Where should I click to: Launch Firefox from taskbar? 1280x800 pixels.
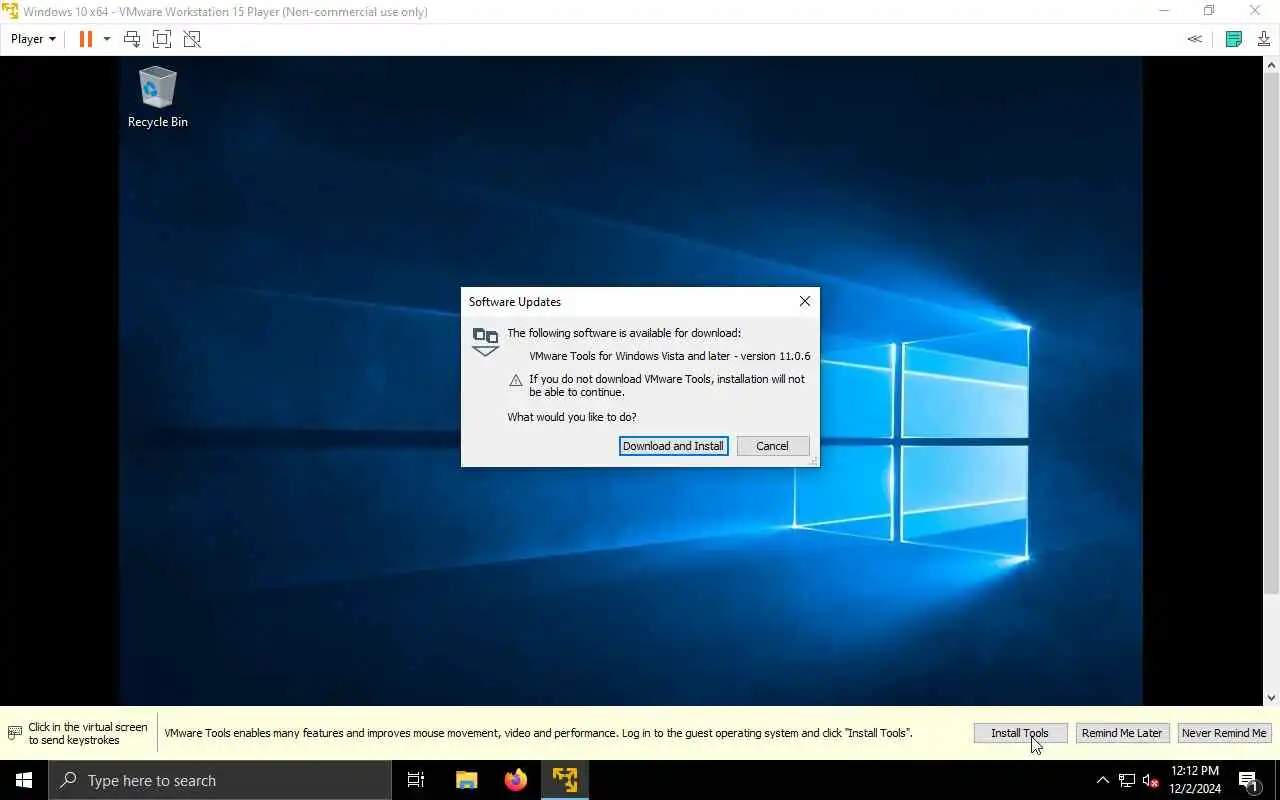click(516, 780)
